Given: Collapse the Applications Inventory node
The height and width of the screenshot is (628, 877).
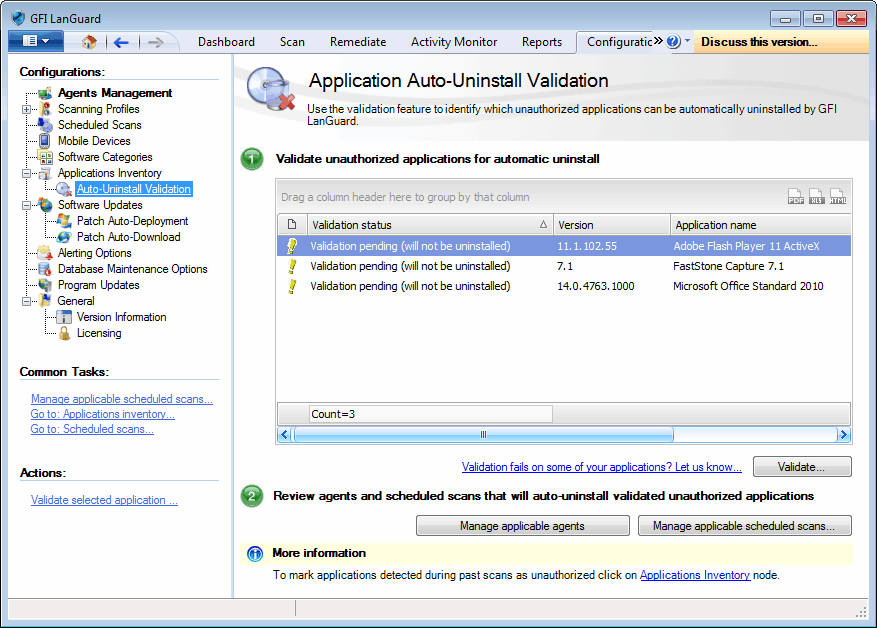Looking at the screenshot, I should click(26, 173).
